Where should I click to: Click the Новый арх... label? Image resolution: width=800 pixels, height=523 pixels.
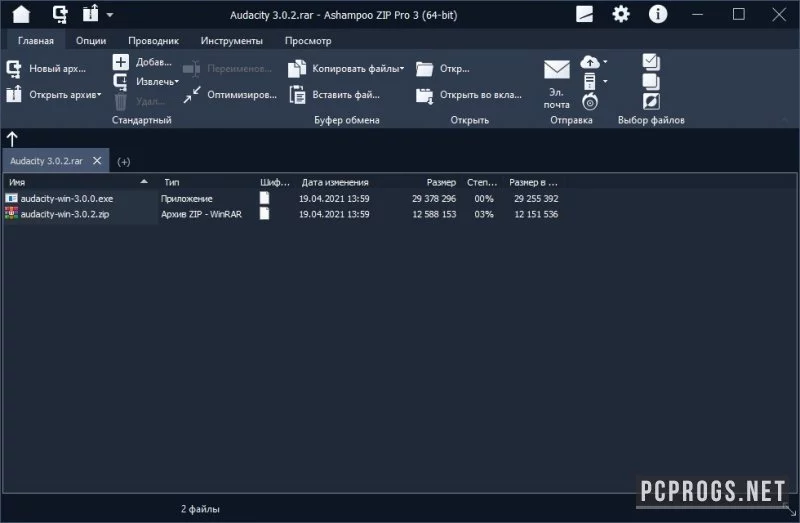point(58,69)
